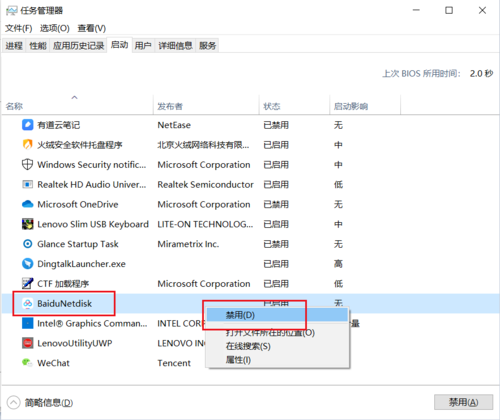The width and height of the screenshot is (500, 420).
Task: Minimize the Task Manager window
Action: [x=416, y=10]
